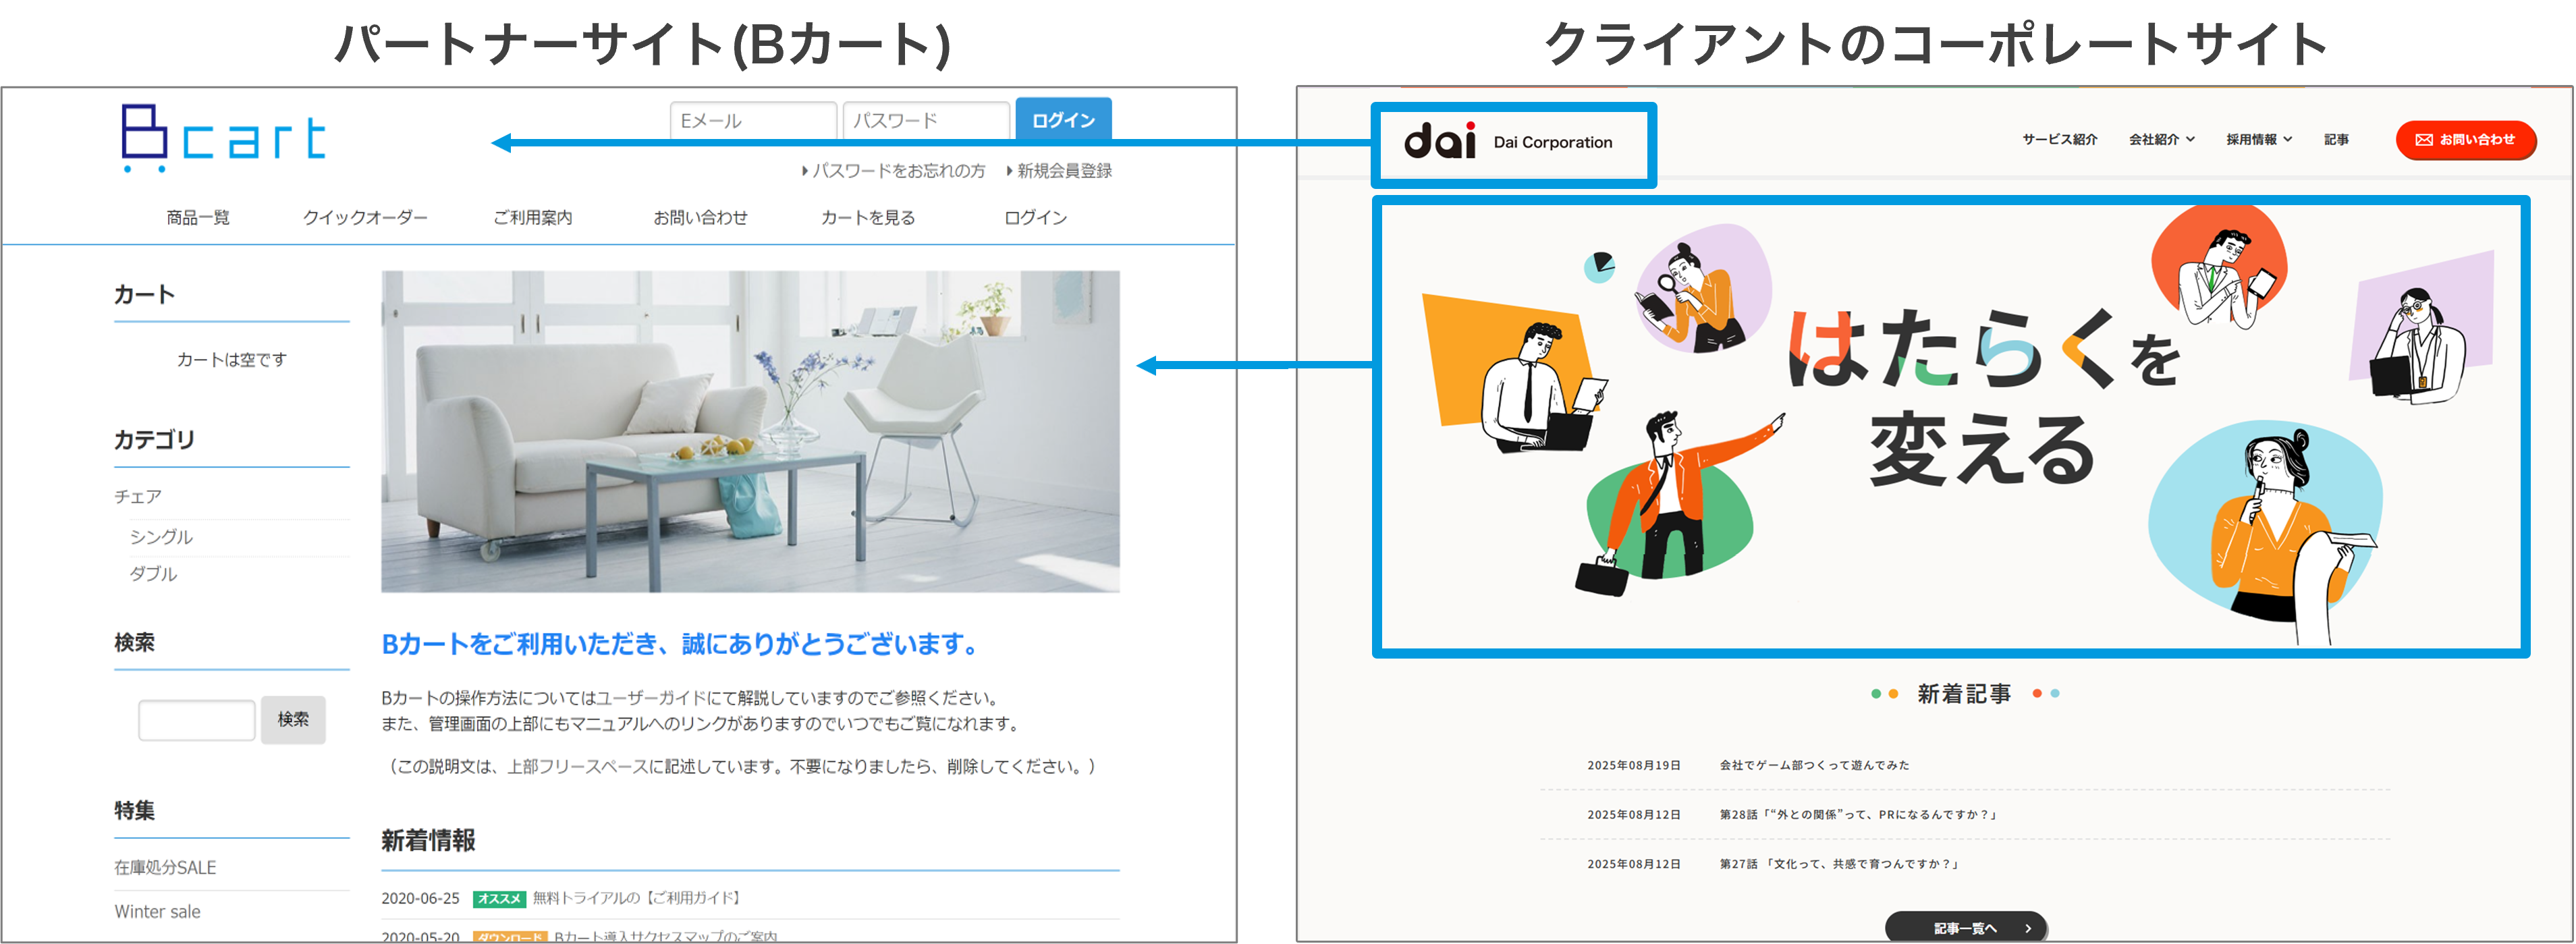Open サービス紹介 in corporate site menu

[x=2059, y=140]
